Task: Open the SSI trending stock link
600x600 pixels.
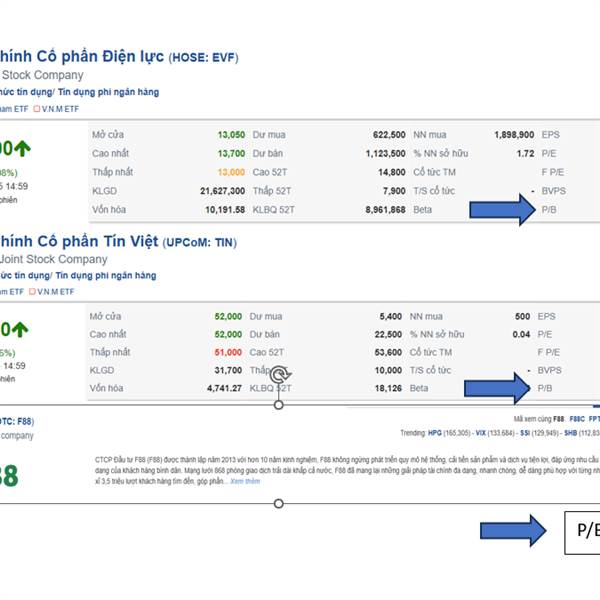Action: click(525, 433)
